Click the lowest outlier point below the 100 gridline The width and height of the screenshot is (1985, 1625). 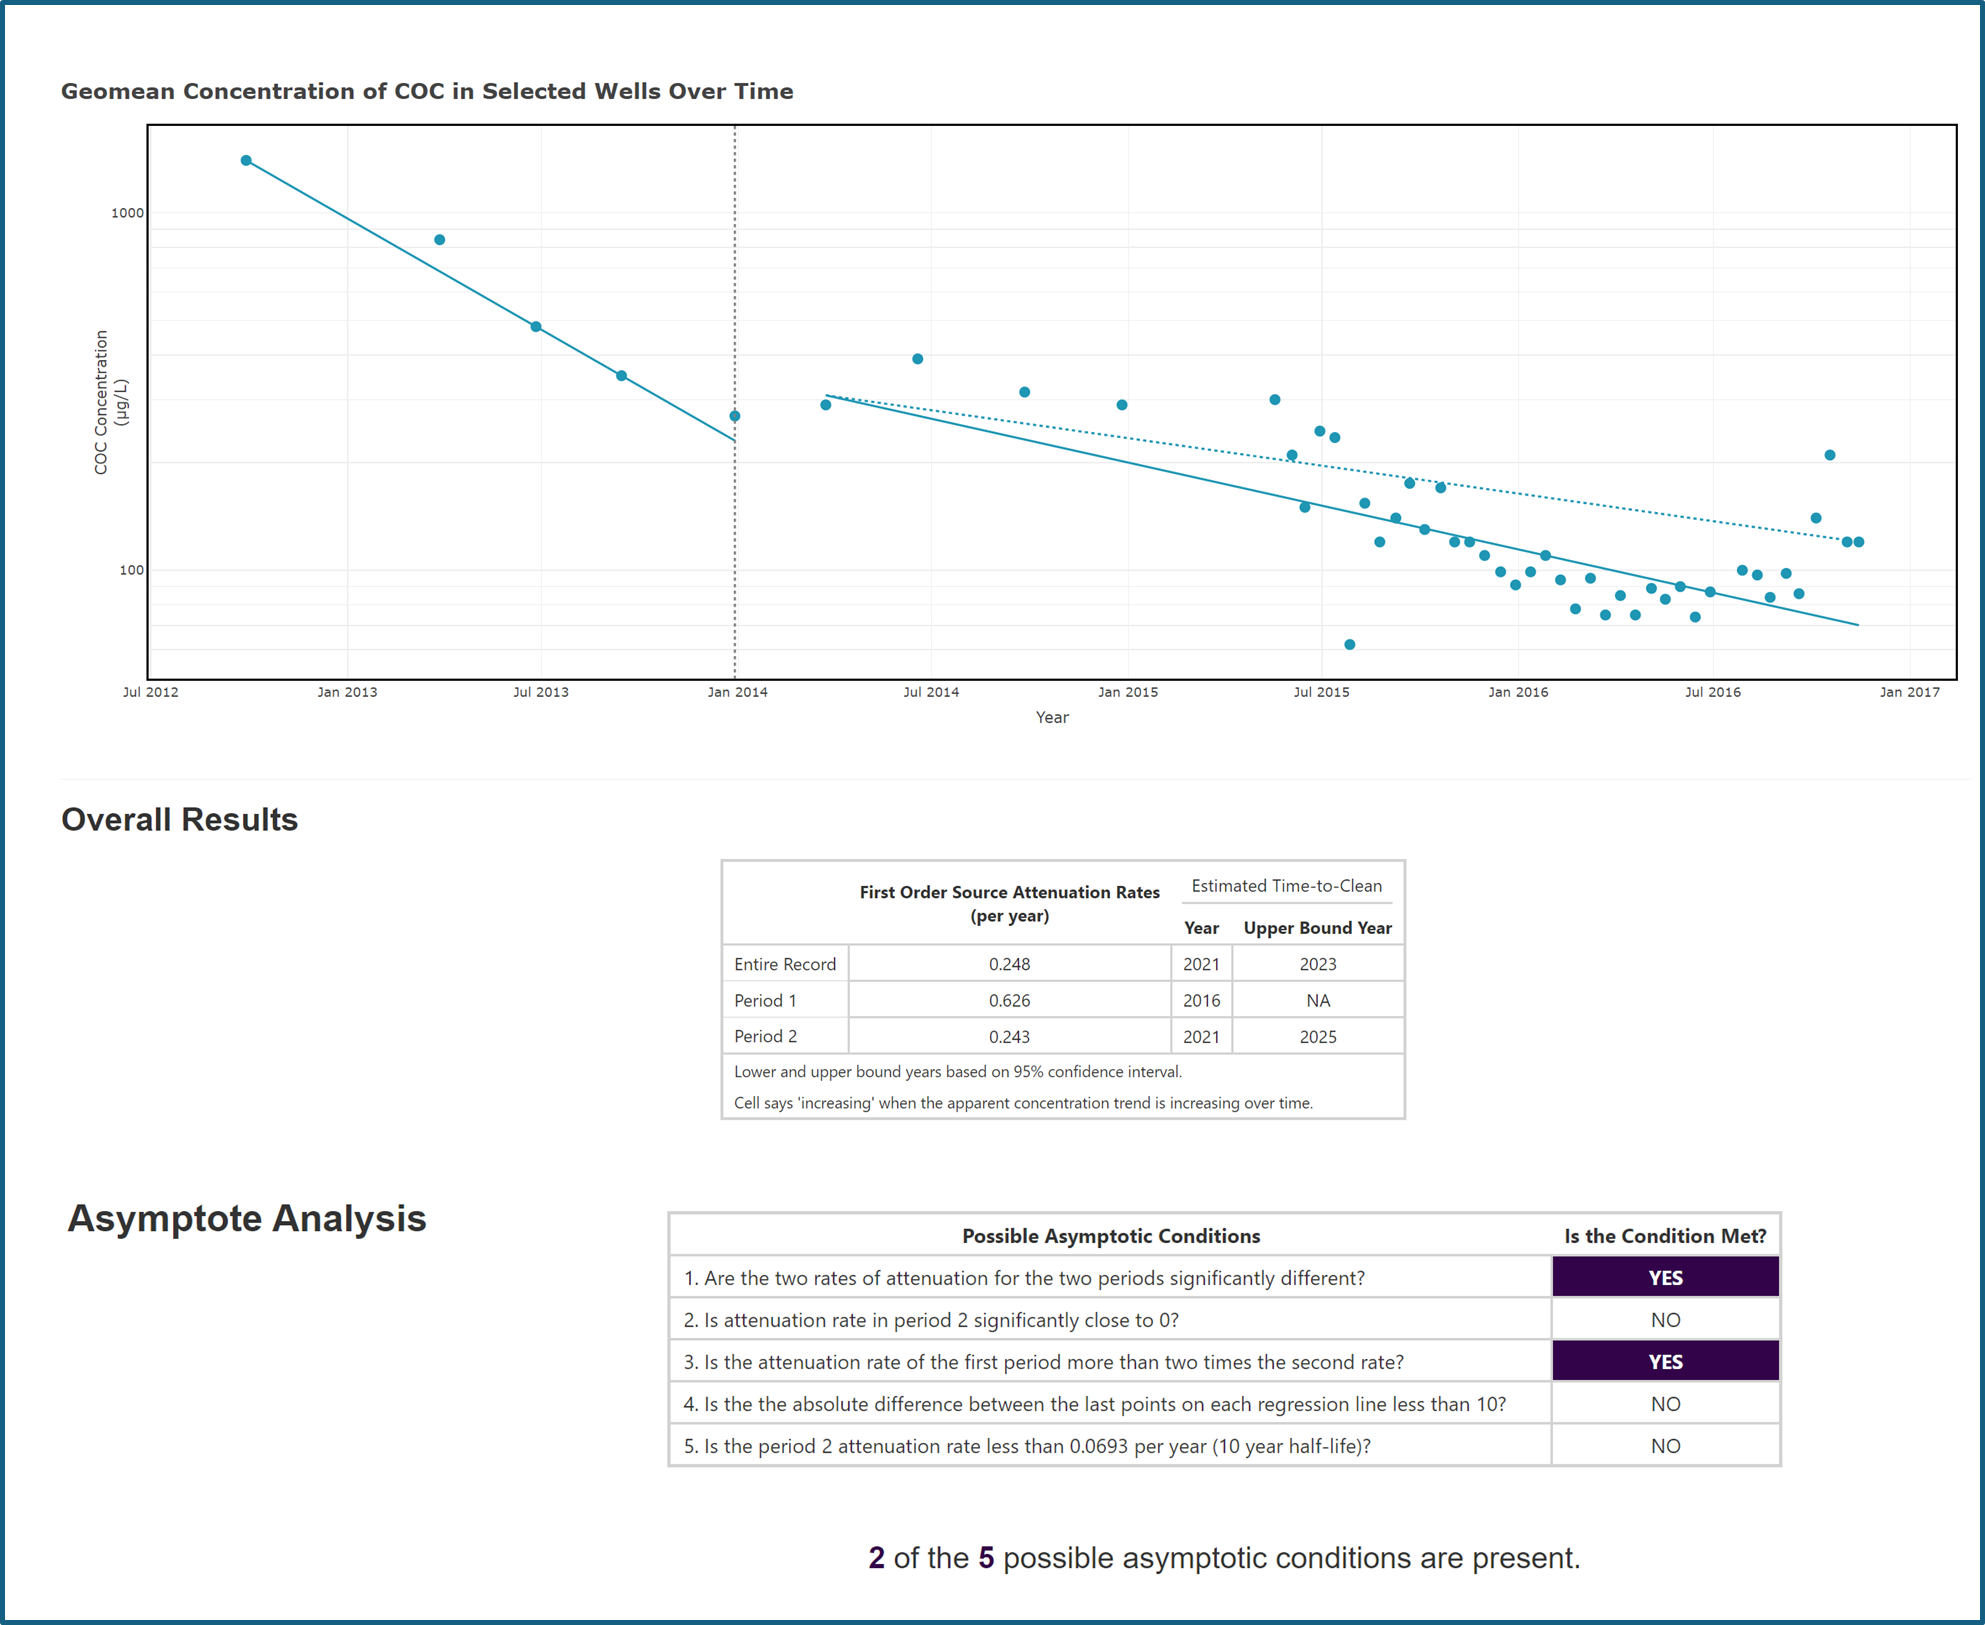coord(1350,645)
